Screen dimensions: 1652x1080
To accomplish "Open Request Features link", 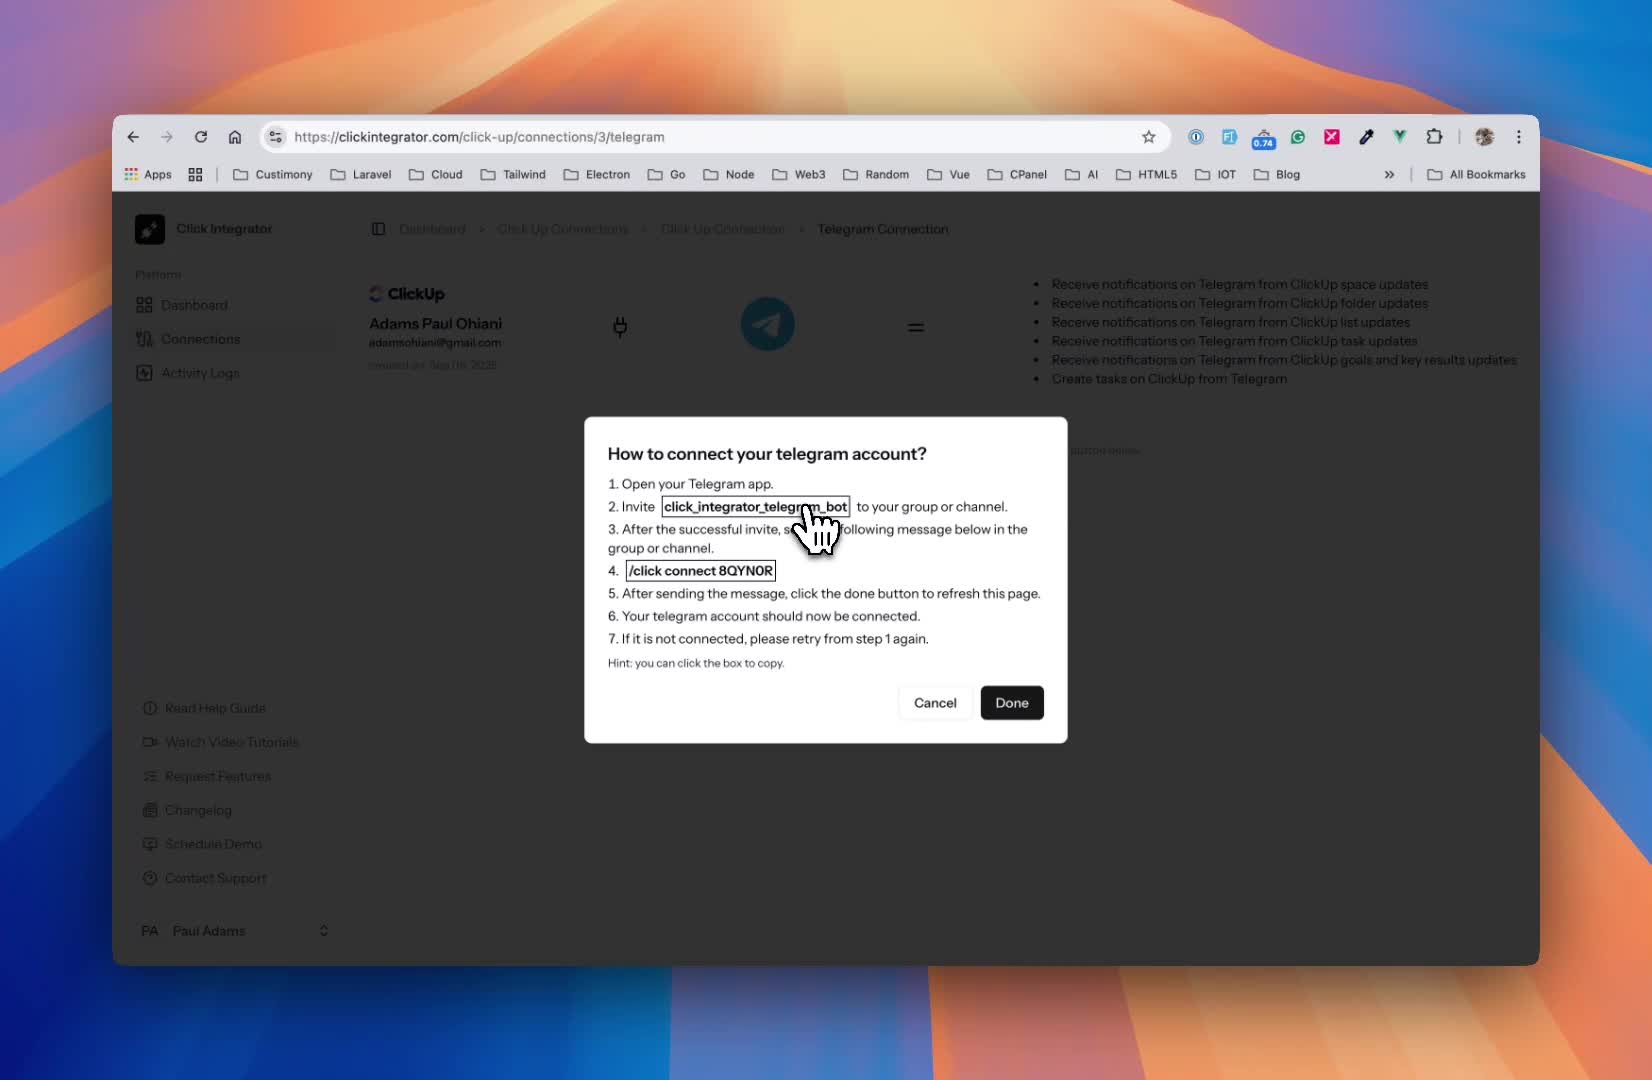I will click(207, 776).
